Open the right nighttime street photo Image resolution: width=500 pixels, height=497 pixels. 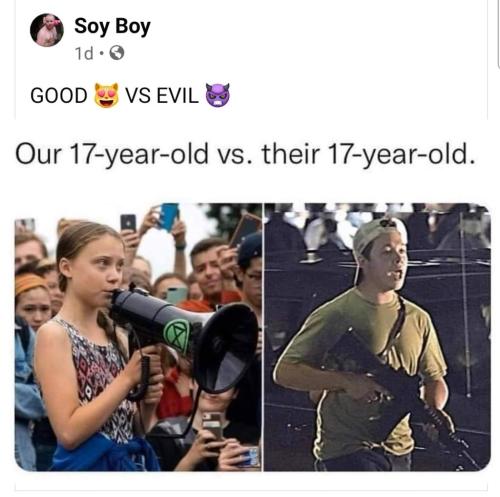pos(377,337)
